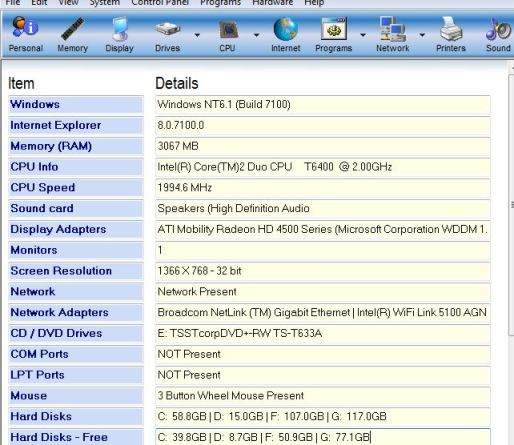Open the Display toolbar icon
Viewport: 514px width, 445px height.
click(119, 34)
